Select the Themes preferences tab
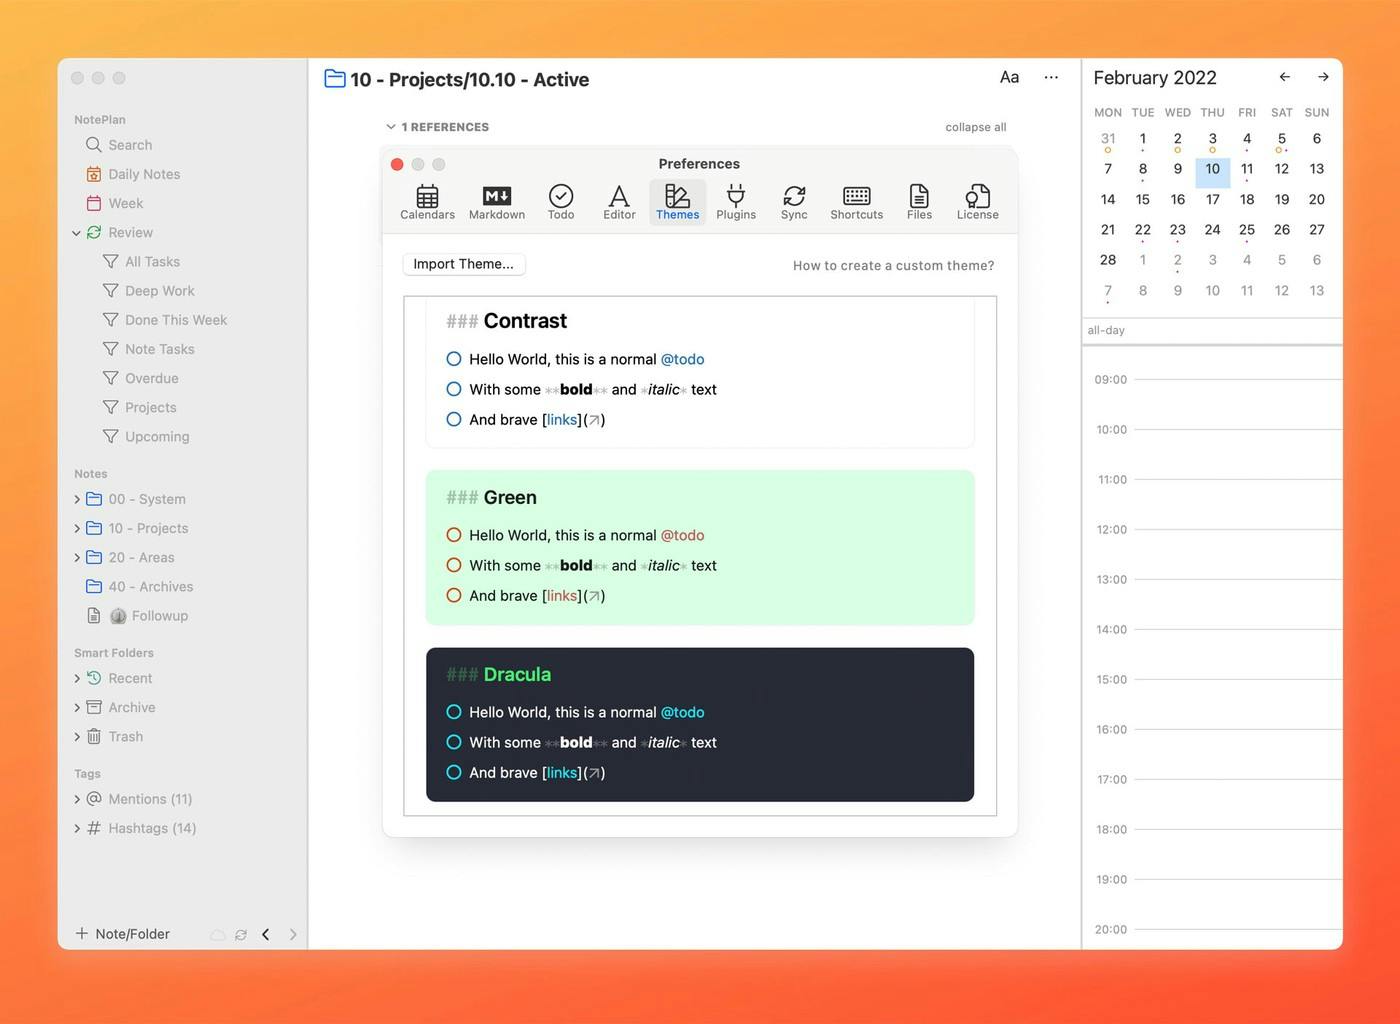The height and width of the screenshot is (1024, 1400). pyautogui.click(x=678, y=202)
